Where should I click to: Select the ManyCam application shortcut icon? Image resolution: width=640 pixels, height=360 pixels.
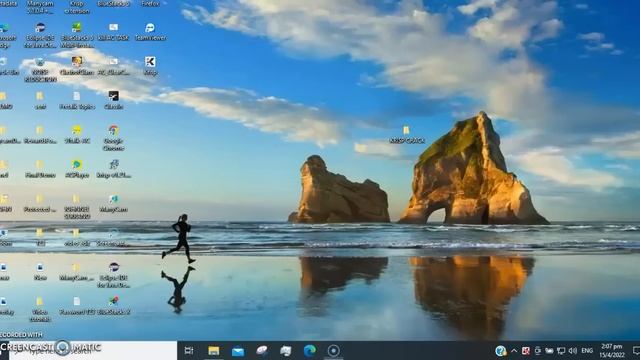pyautogui.click(x=113, y=203)
